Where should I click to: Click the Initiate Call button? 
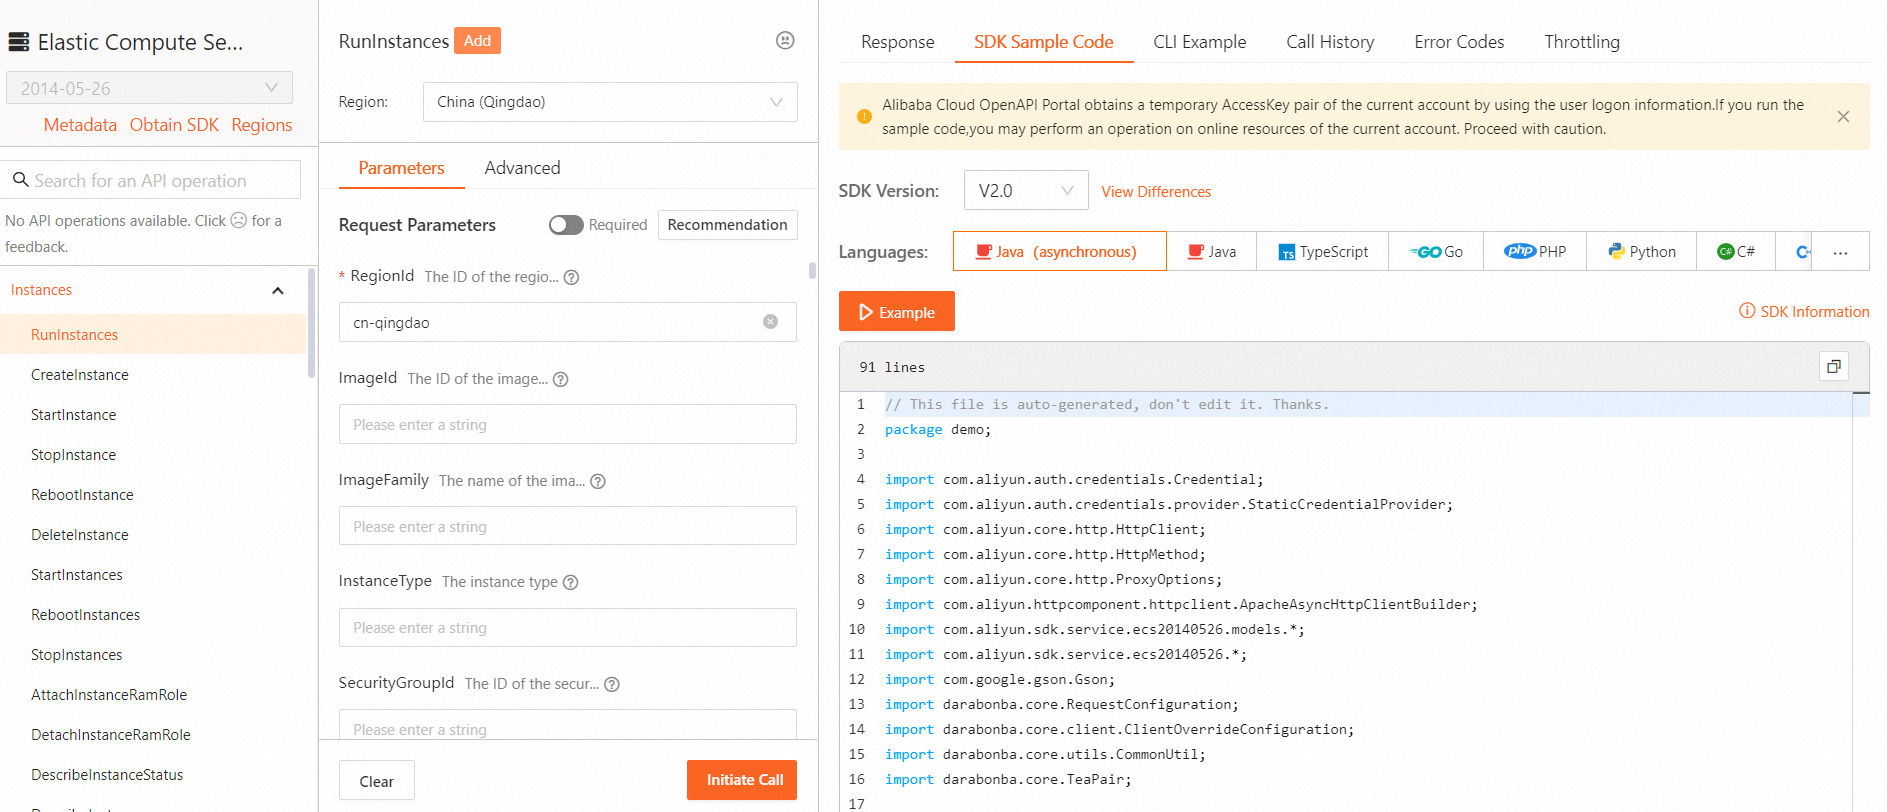(x=742, y=780)
